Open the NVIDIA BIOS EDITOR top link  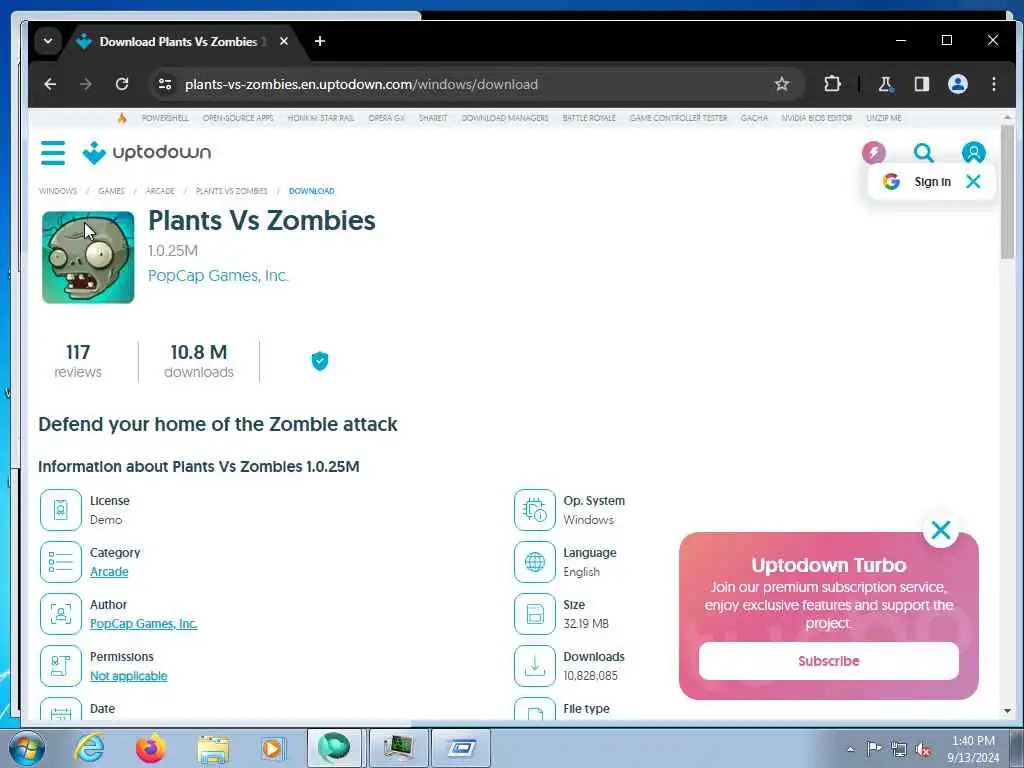click(817, 118)
